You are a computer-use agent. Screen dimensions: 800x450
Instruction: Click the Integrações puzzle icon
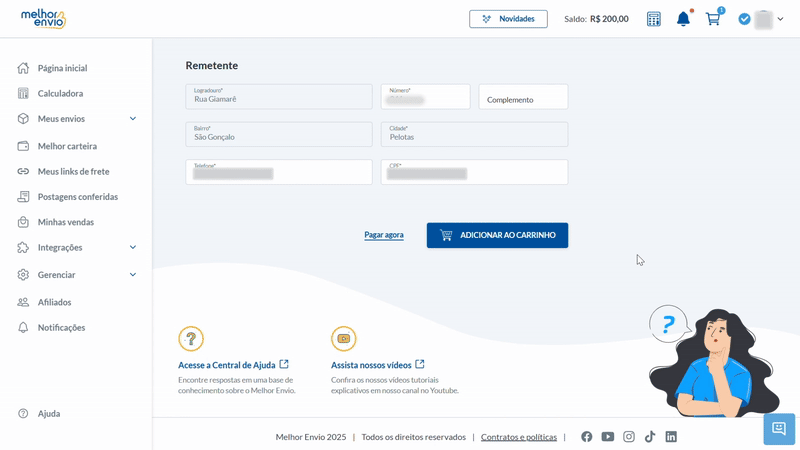23,247
